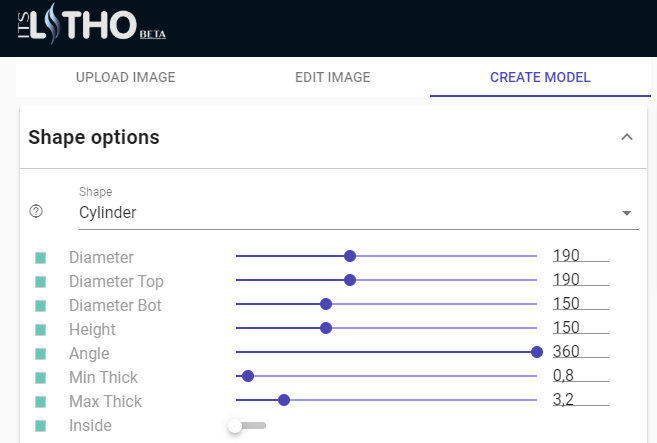Select the Create Model tab

[540, 77]
